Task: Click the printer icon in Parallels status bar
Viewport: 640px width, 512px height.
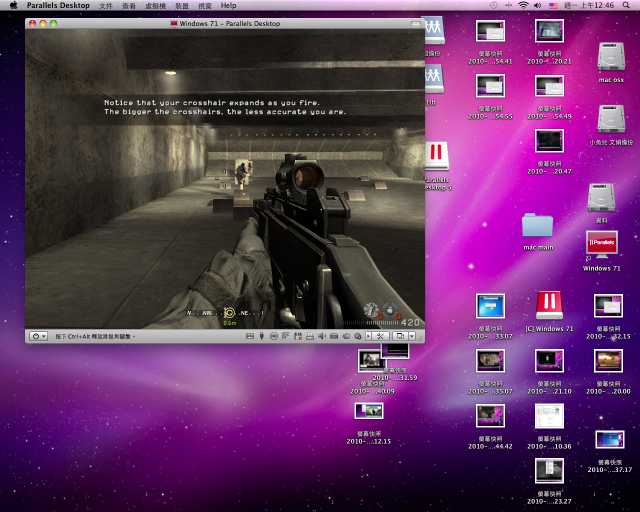Action: point(310,336)
